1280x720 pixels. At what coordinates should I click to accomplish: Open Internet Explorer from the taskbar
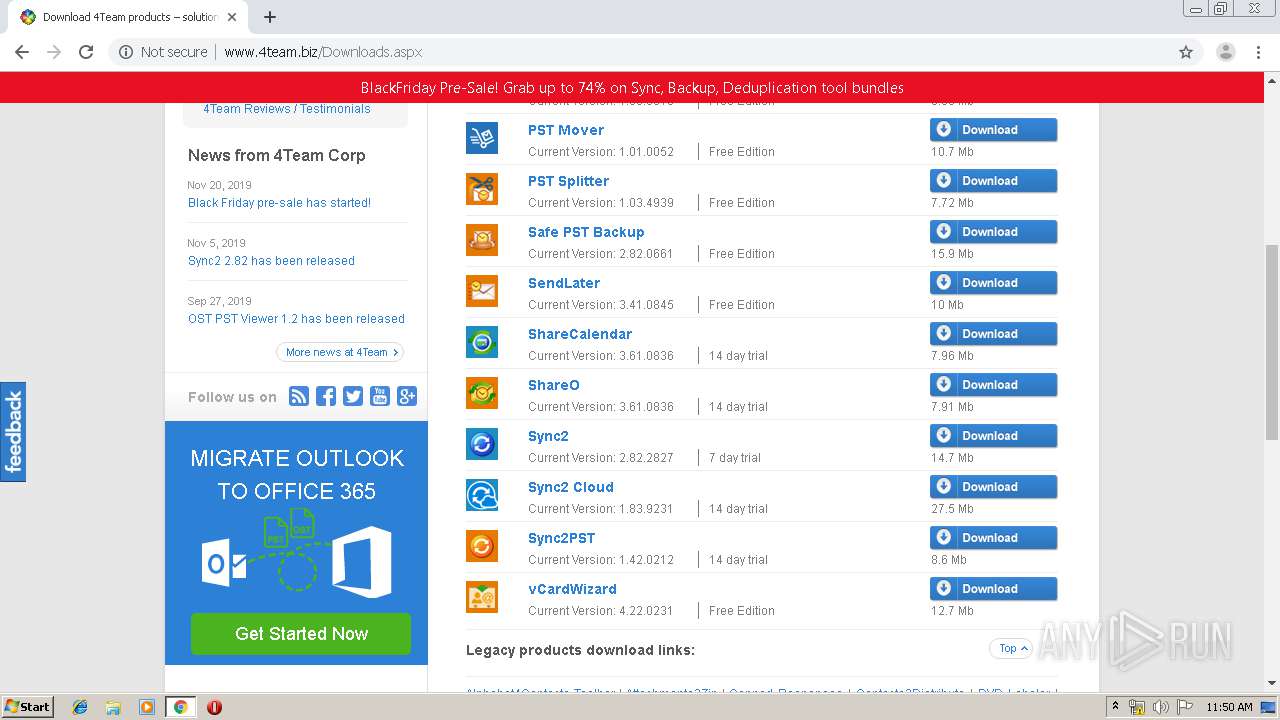[80, 707]
